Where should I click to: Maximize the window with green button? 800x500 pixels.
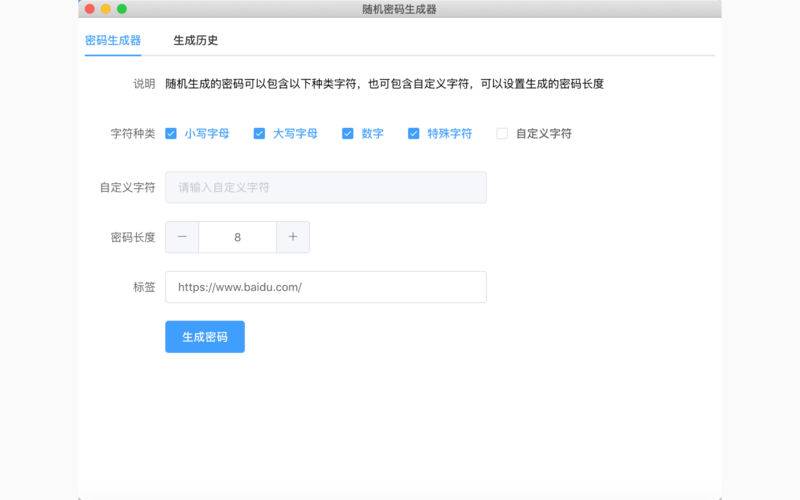(x=122, y=9)
